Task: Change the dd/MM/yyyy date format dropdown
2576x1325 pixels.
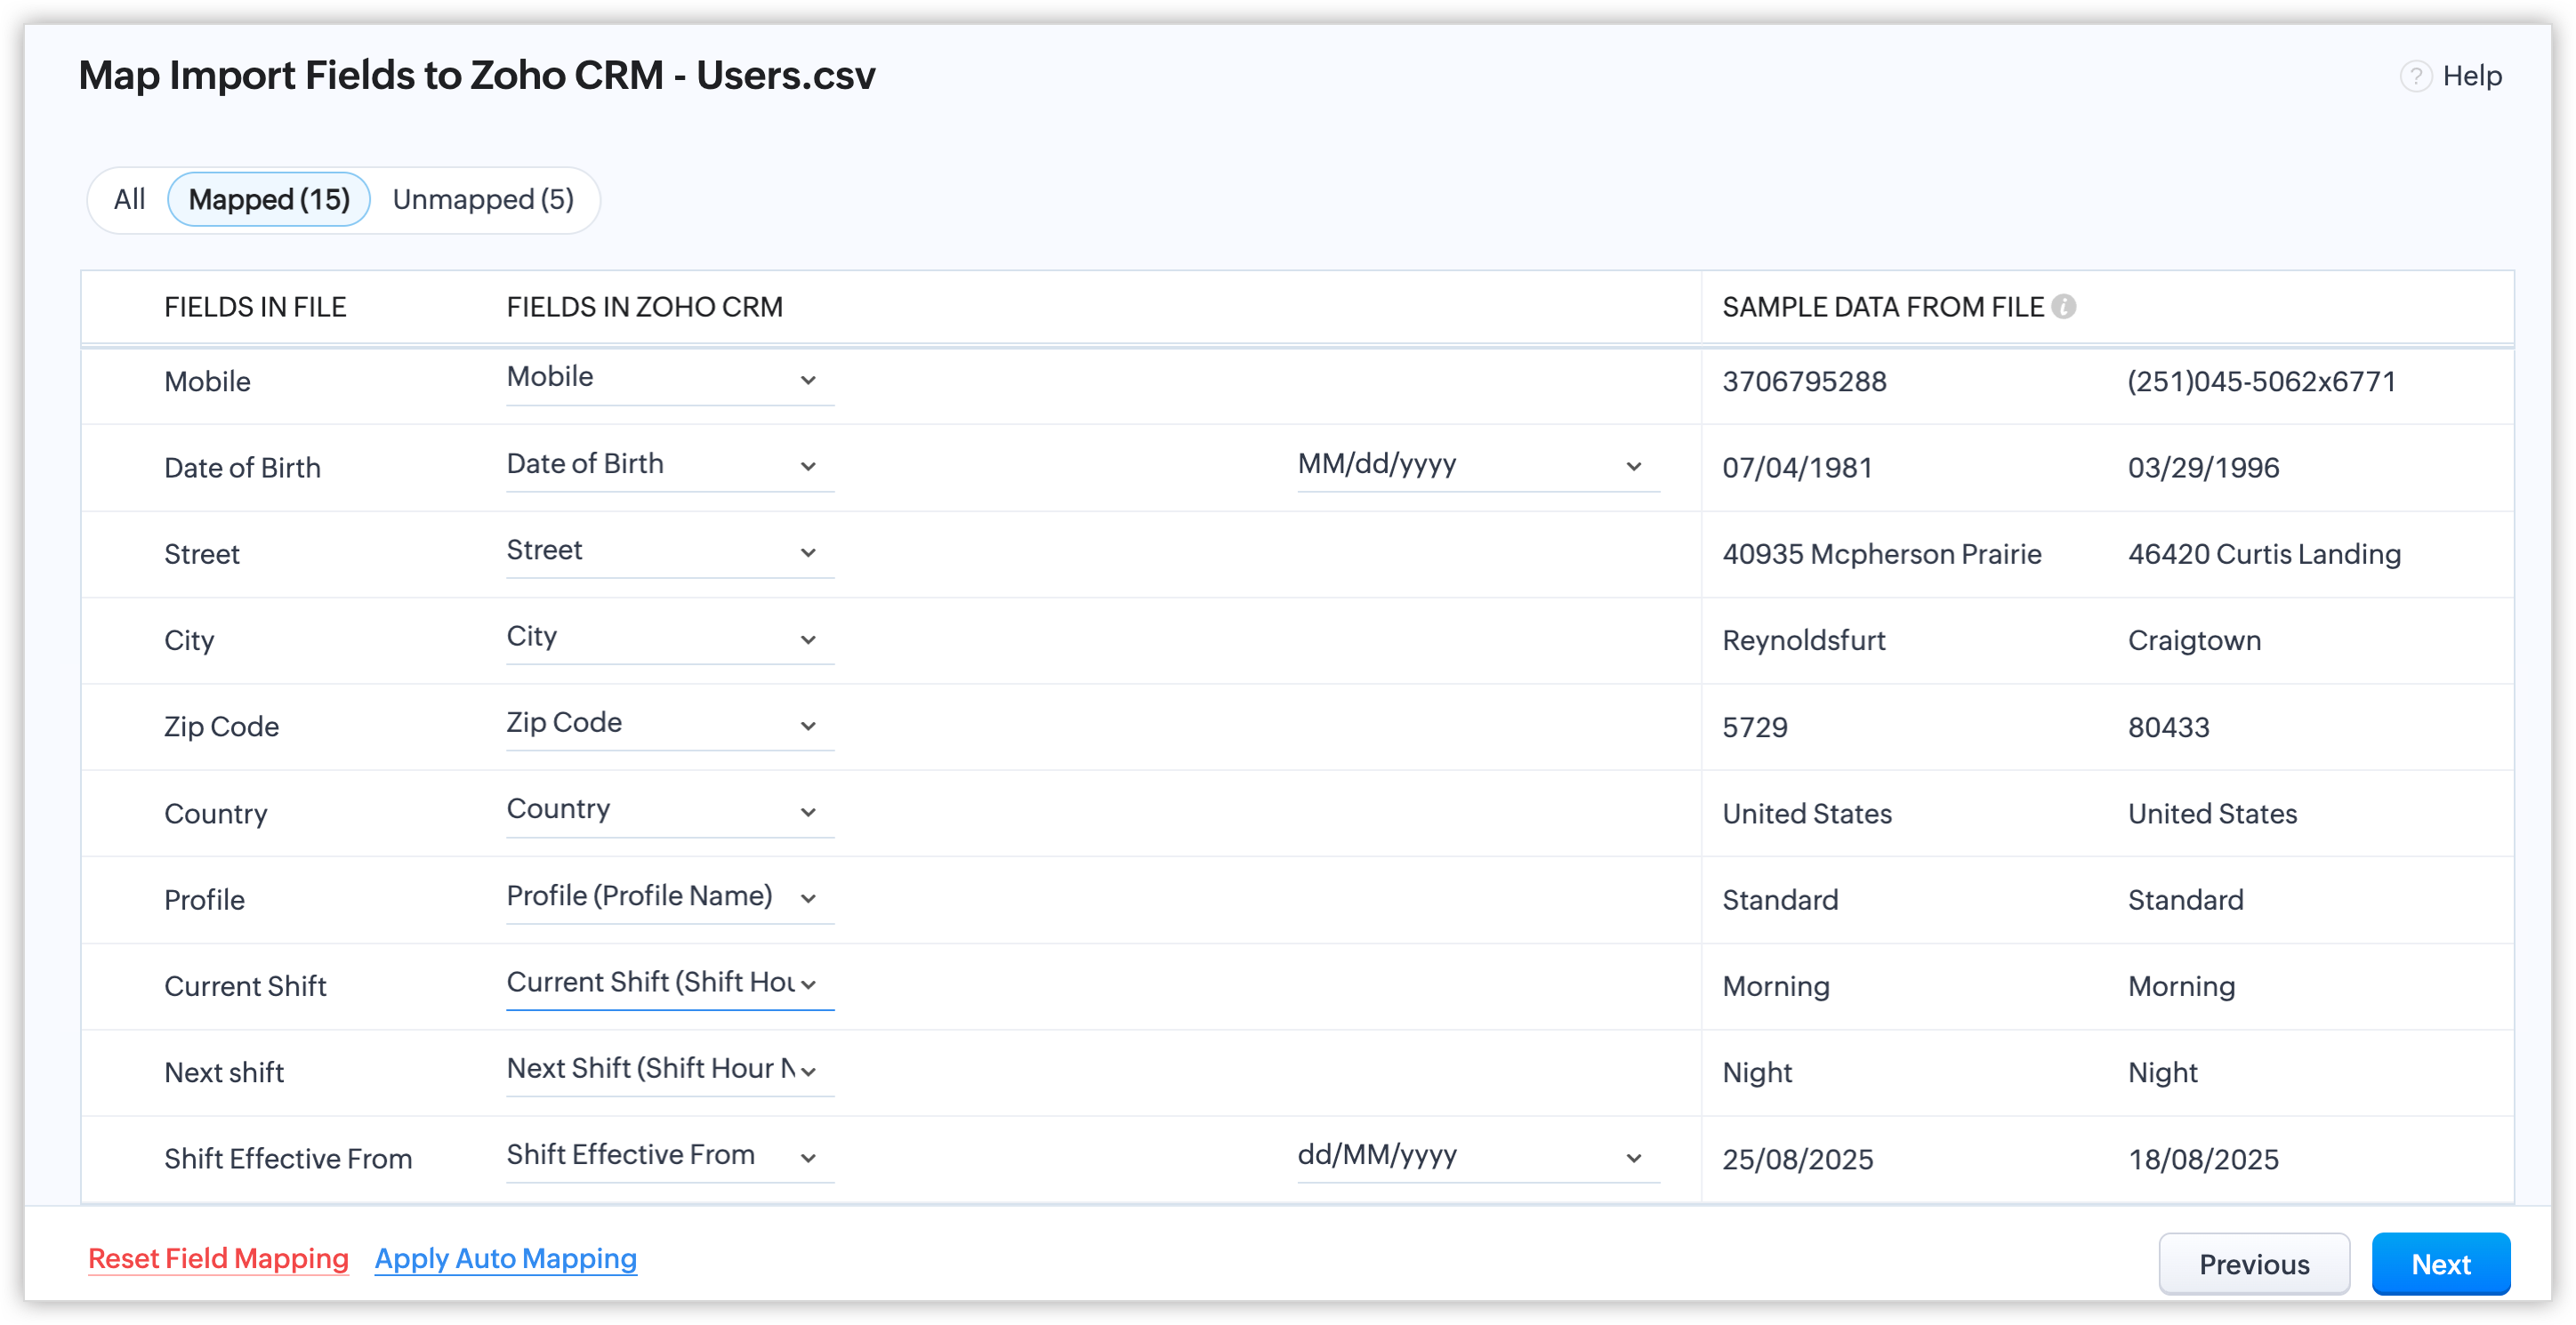Action: click(1477, 1156)
